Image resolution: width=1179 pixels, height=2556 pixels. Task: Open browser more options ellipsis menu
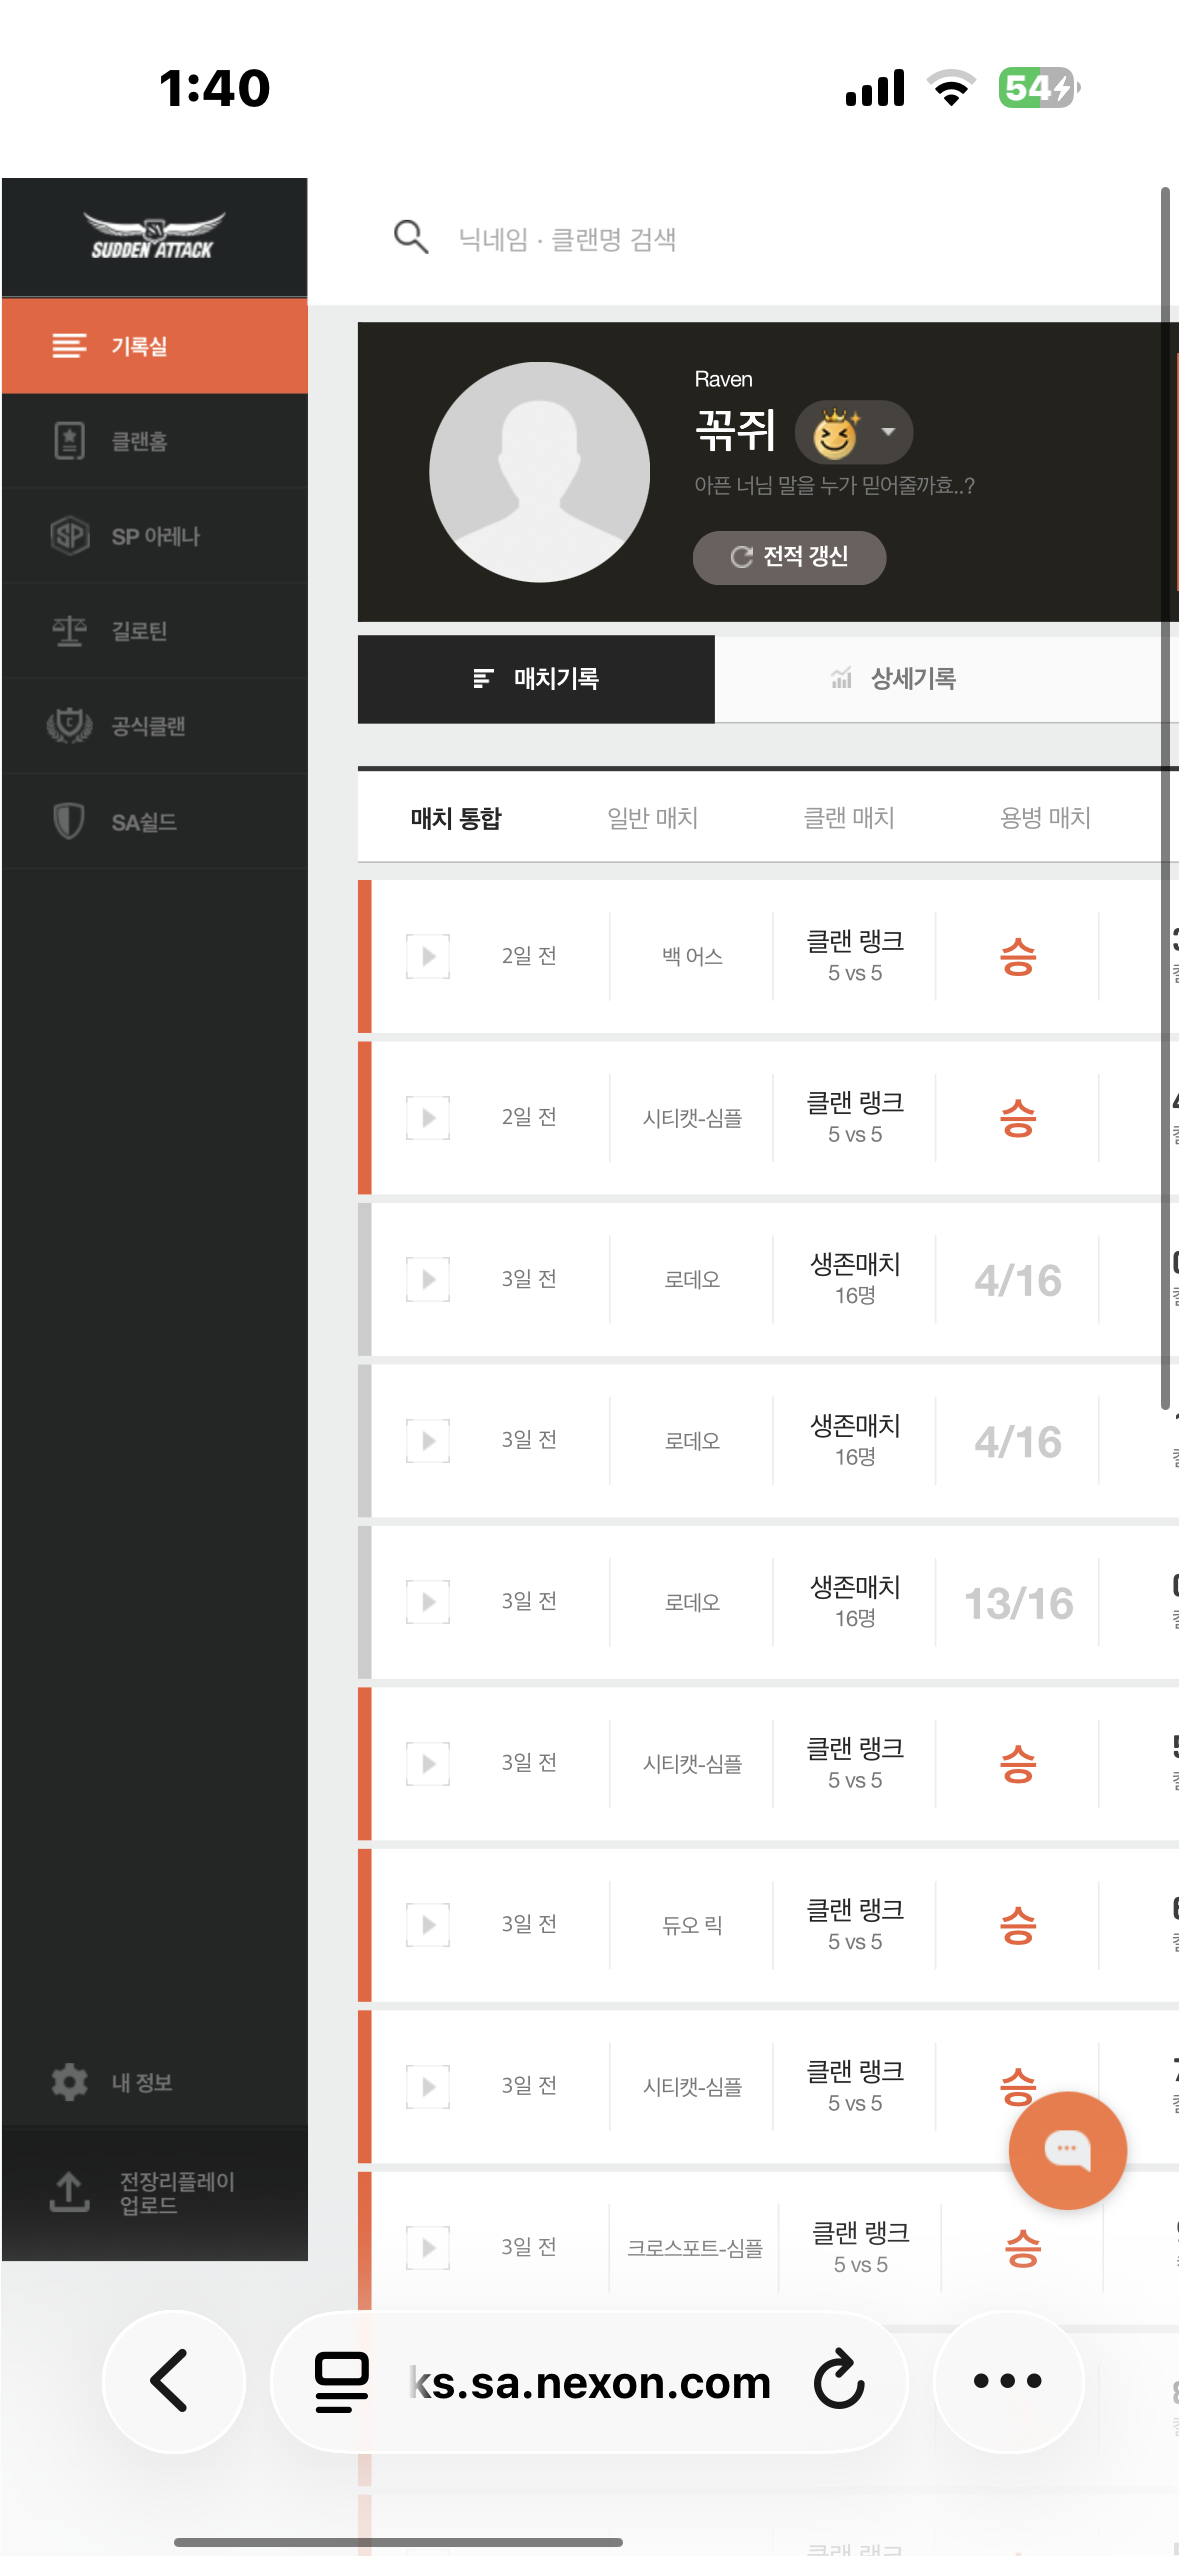coord(1007,2381)
